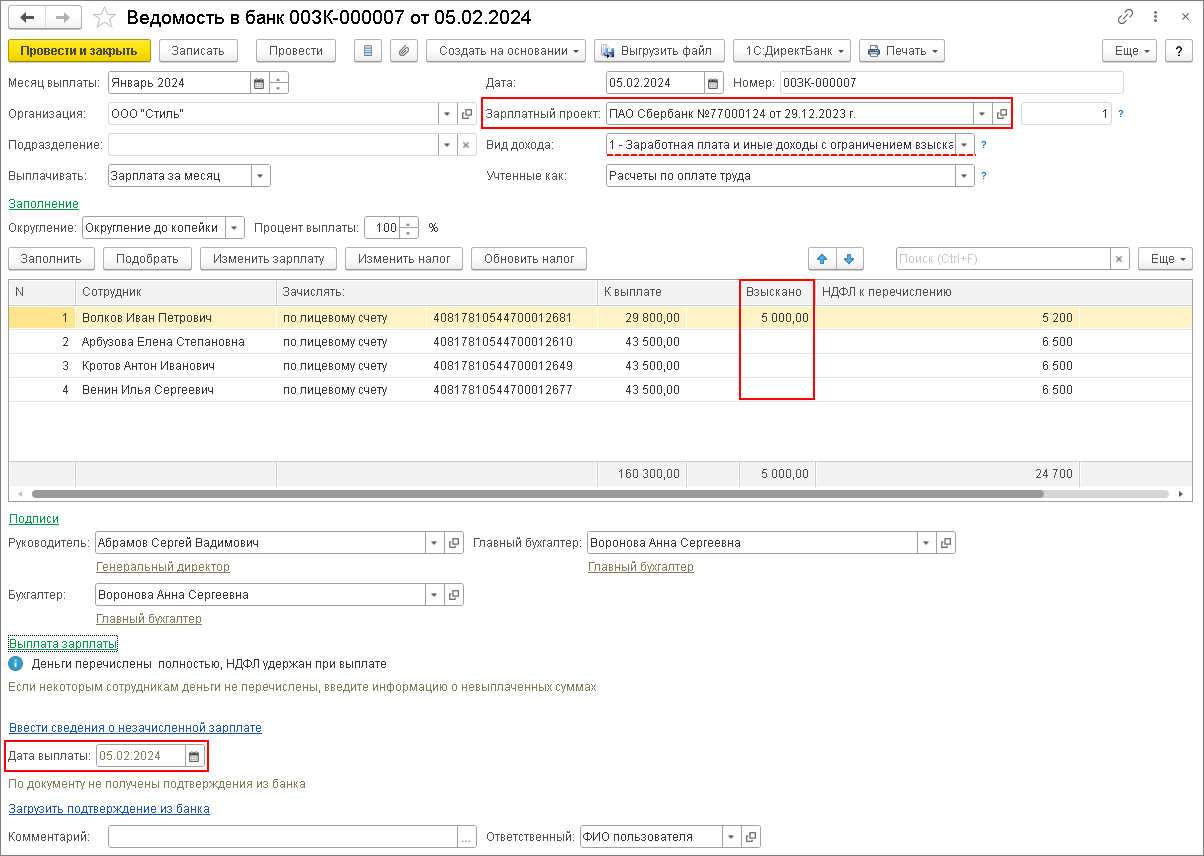Click the back navigation arrow
Screen dimensions: 1204x856
[x=27, y=18]
